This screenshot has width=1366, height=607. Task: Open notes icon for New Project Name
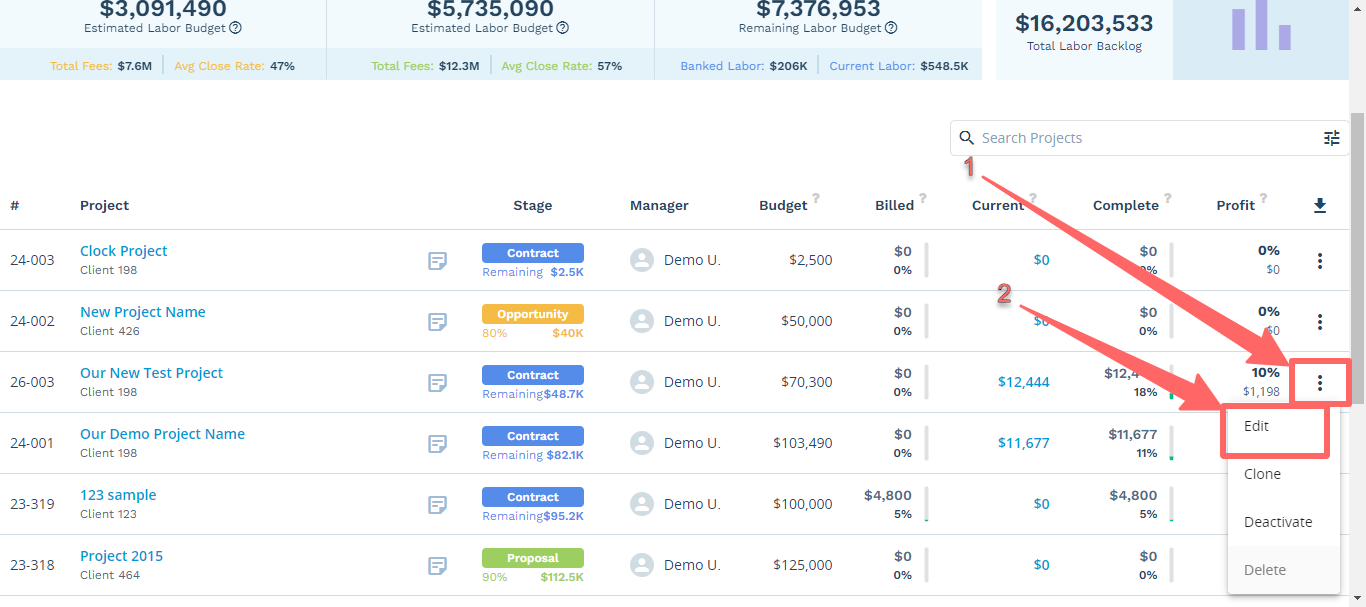[437, 322]
